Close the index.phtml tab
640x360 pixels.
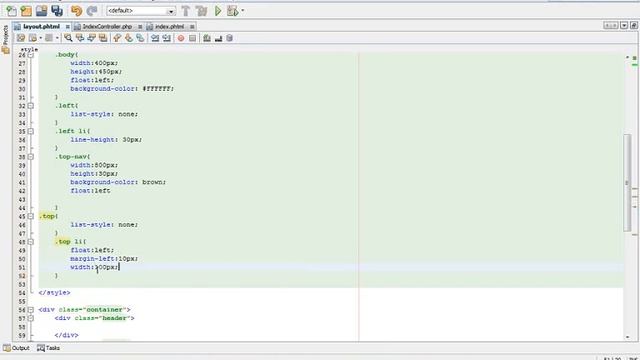[x=192, y=27]
